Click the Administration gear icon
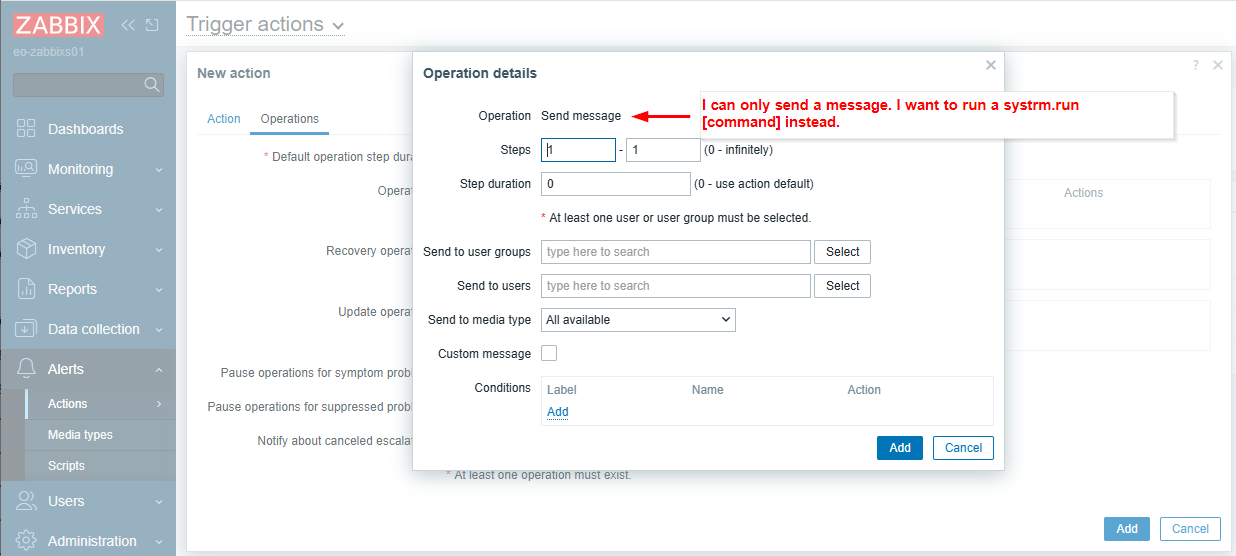 (27, 541)
